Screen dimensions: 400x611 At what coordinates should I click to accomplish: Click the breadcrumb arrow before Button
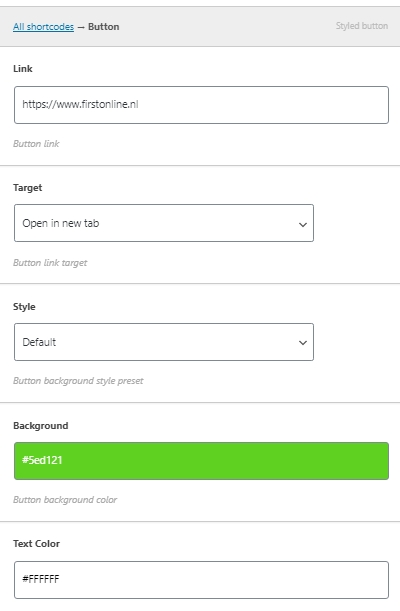click(x=81, y=27)
